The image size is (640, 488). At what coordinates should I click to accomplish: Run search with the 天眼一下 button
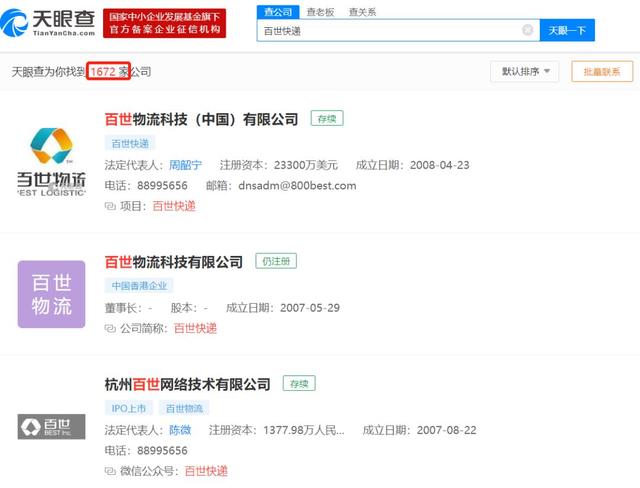pyautogui.click(x=567, y=30)
